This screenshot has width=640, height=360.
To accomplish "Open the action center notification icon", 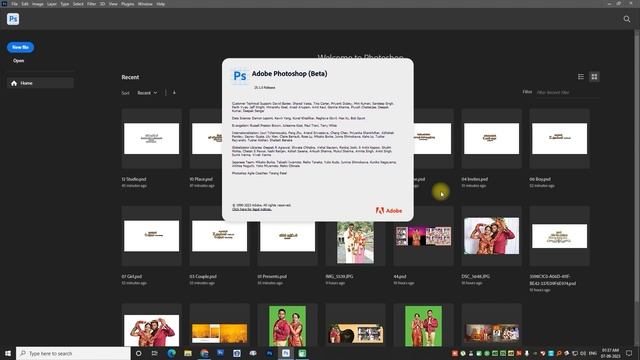I will [x=629, y=353].
